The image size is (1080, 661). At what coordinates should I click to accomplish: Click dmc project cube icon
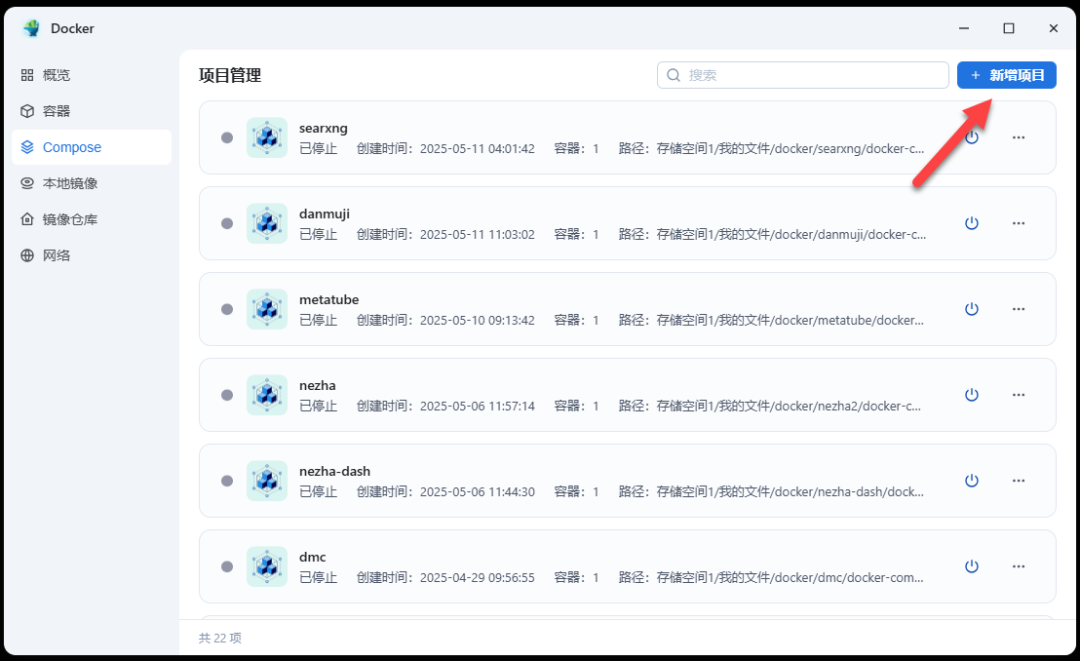coord(267,567)
